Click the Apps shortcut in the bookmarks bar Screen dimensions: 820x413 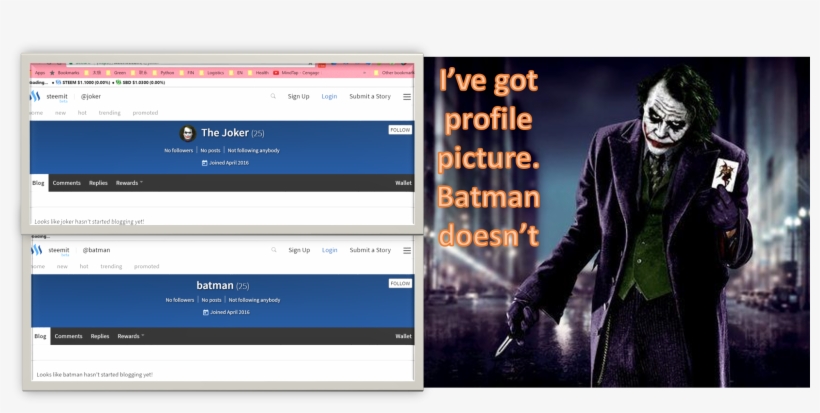click(x=40, y=73)
